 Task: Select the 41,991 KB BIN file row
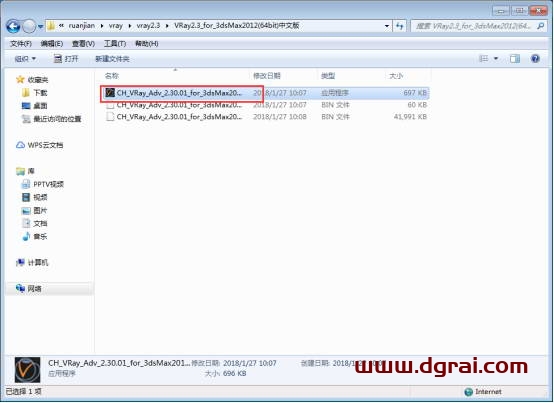tap(266, 117)
